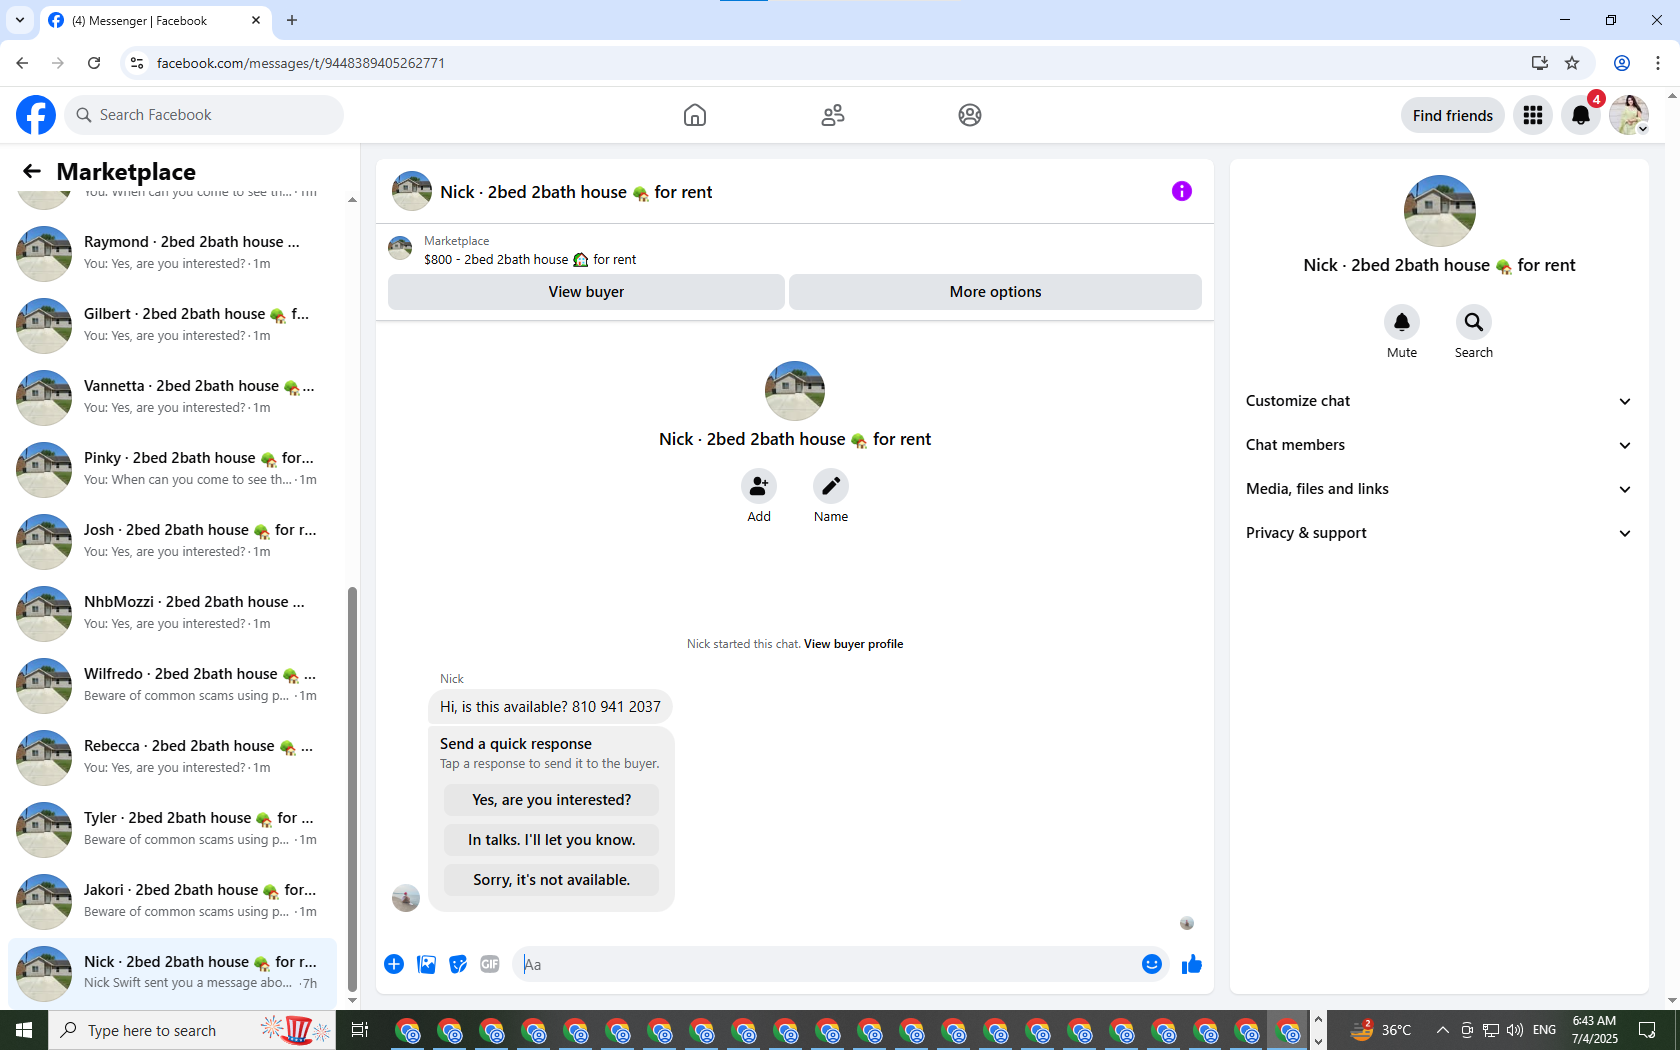This screenshot has height=1050, width=1680.
Task: Open Nick's house thumbnail in the right panel
Action: [x=1439, y=211]
